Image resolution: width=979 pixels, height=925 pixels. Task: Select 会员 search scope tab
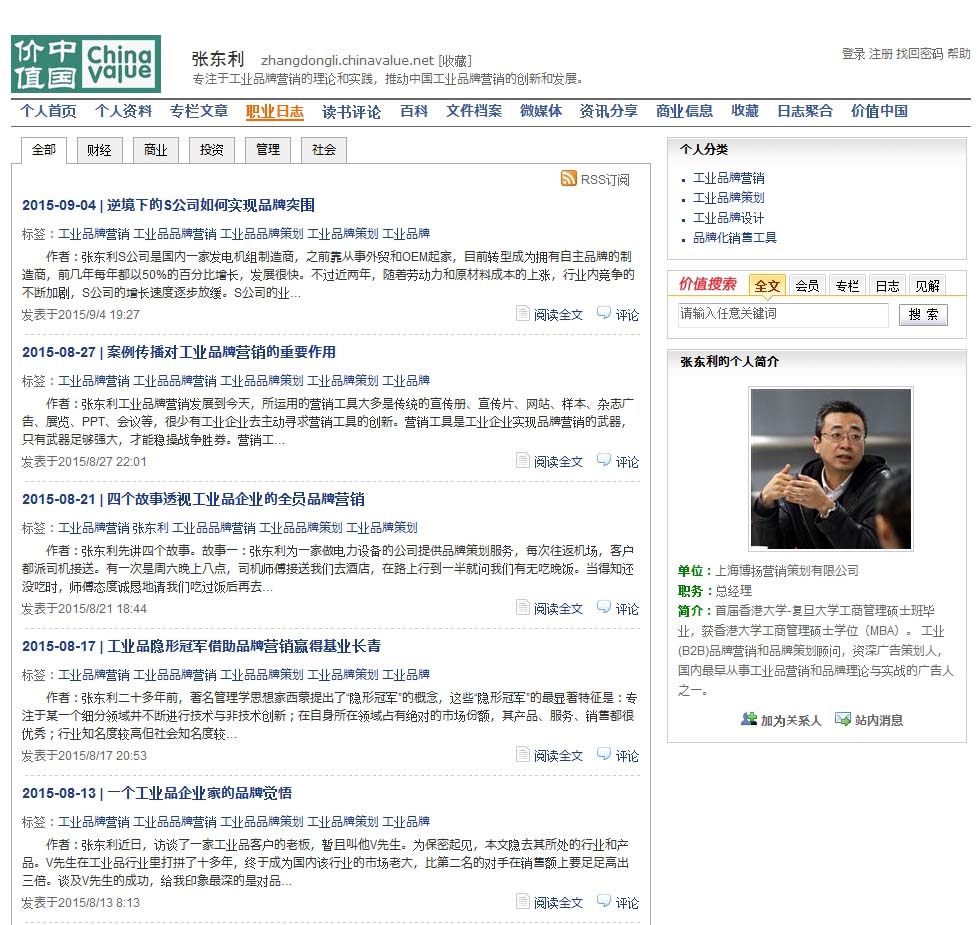point(807,285)
